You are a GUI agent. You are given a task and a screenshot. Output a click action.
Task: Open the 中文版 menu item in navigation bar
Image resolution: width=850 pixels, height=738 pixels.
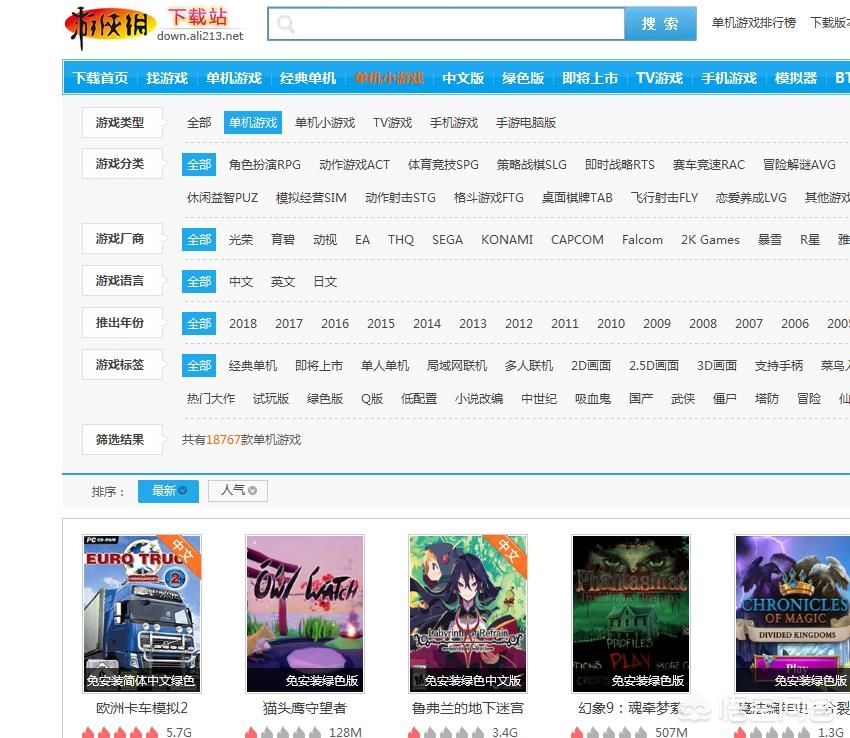463,77
